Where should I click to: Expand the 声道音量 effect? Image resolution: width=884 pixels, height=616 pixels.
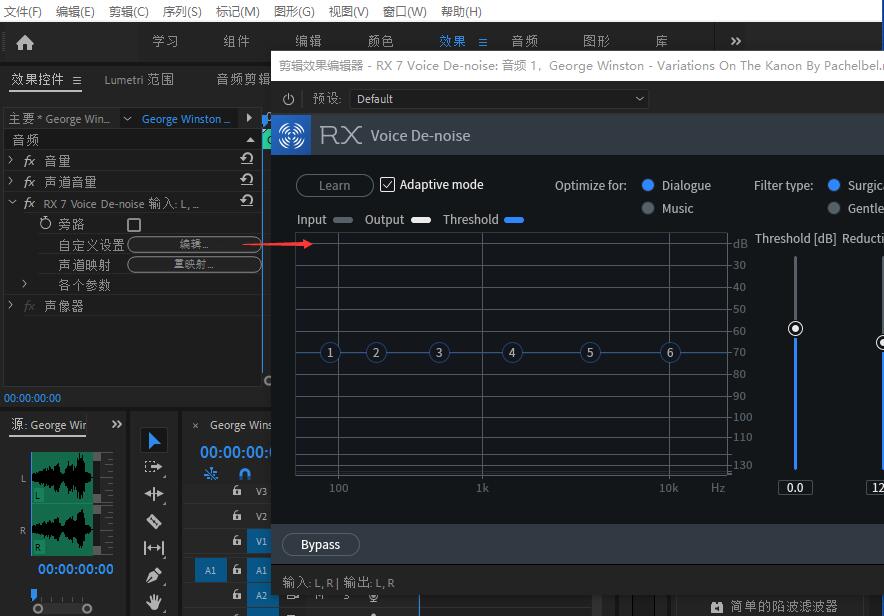tap(11, 181)
